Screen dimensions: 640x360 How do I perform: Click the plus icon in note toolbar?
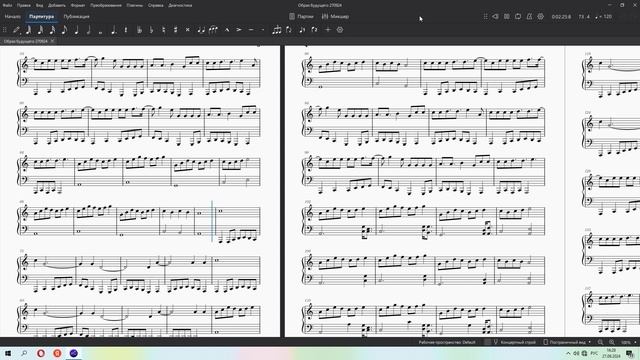[328, 29]
